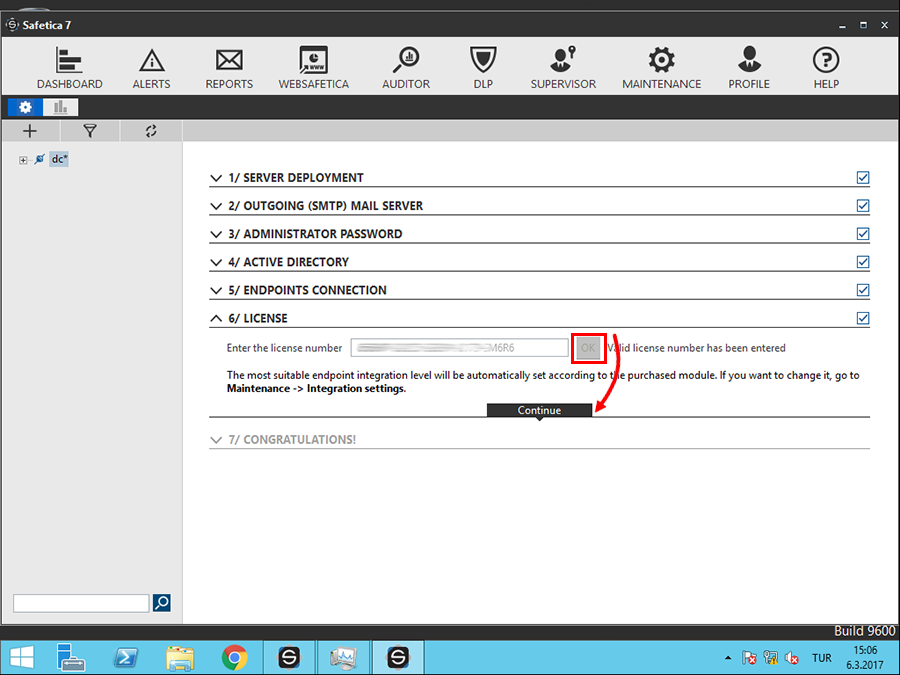
Task: Open the Dashboard module
Action: [x=69, y=68]
